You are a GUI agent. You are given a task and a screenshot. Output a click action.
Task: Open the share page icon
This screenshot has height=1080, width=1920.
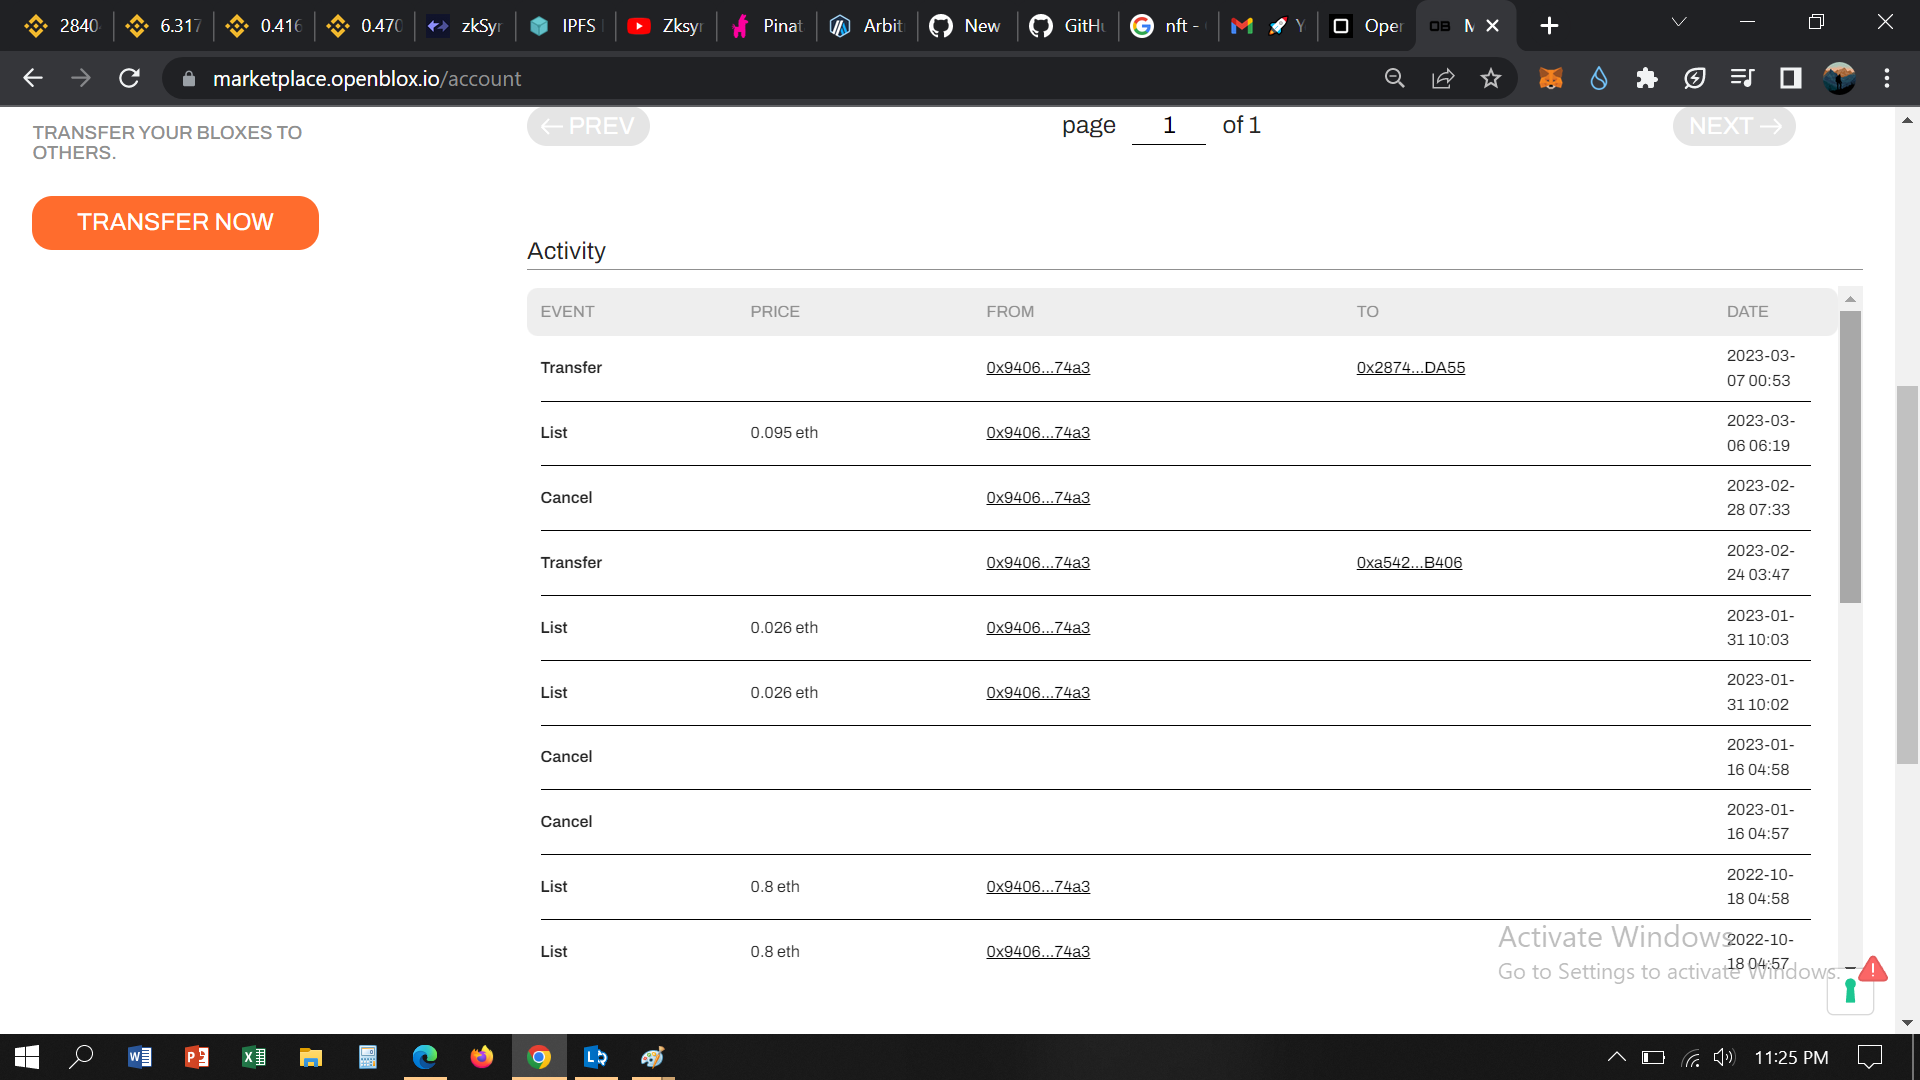point(1443,78)
